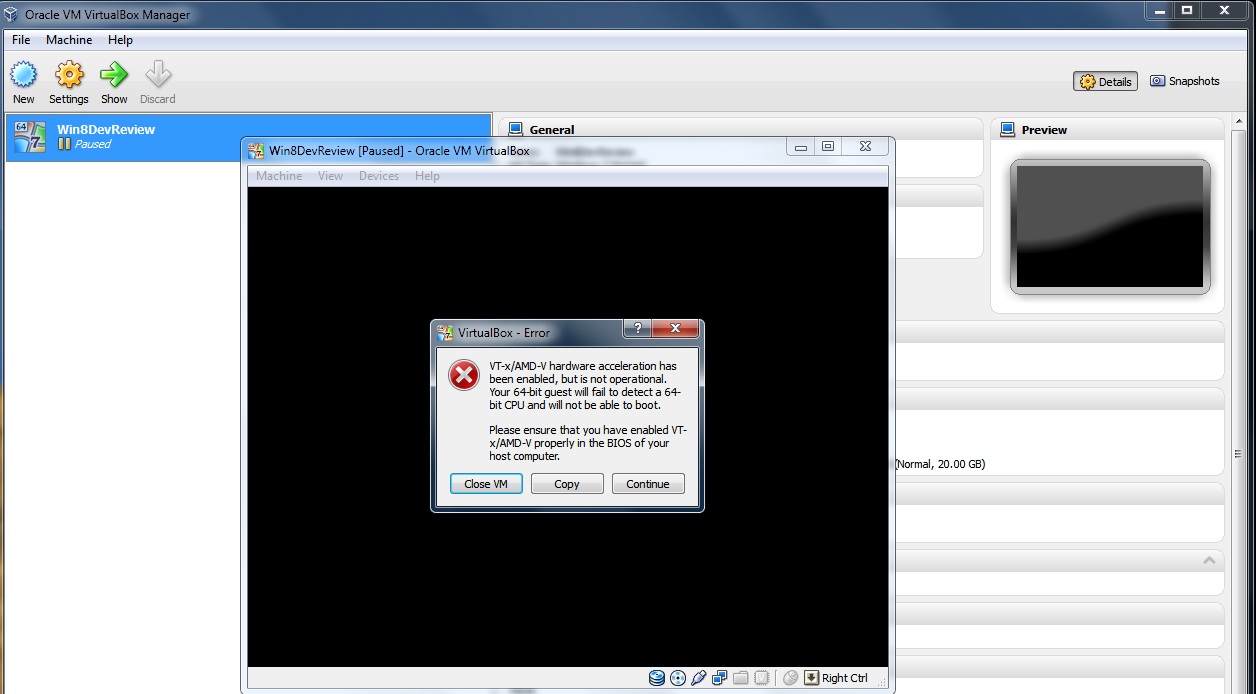Open the optical disc (CD/DVD) indicator

coord(678,678)
